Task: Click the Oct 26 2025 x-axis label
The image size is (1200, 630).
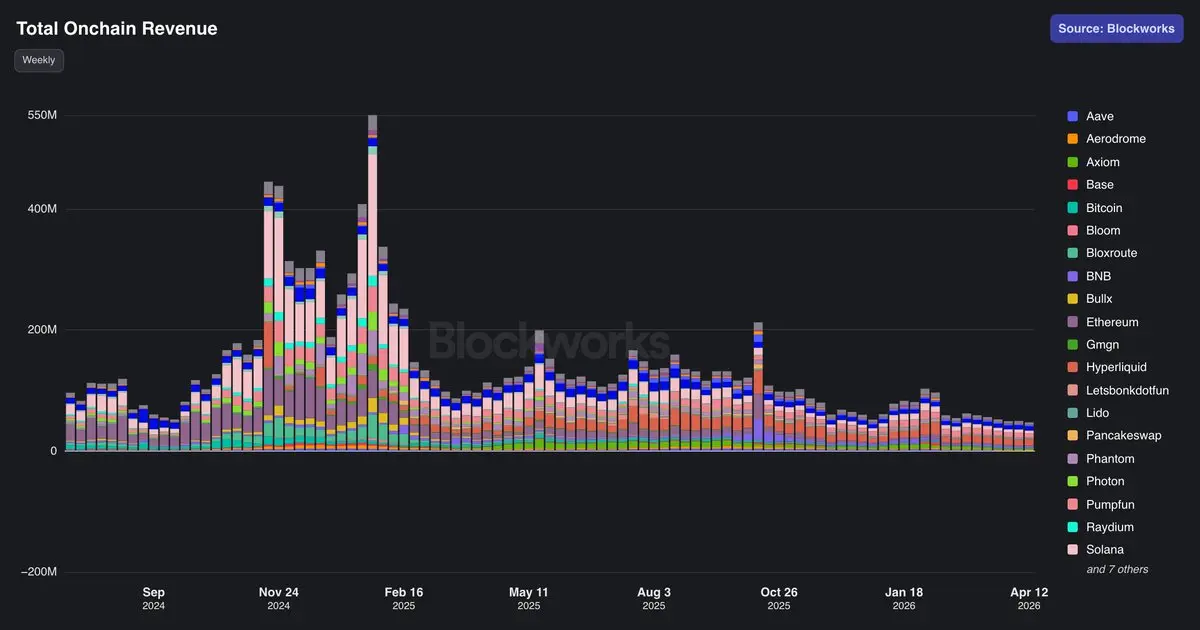Action: [x=779, y=598]
